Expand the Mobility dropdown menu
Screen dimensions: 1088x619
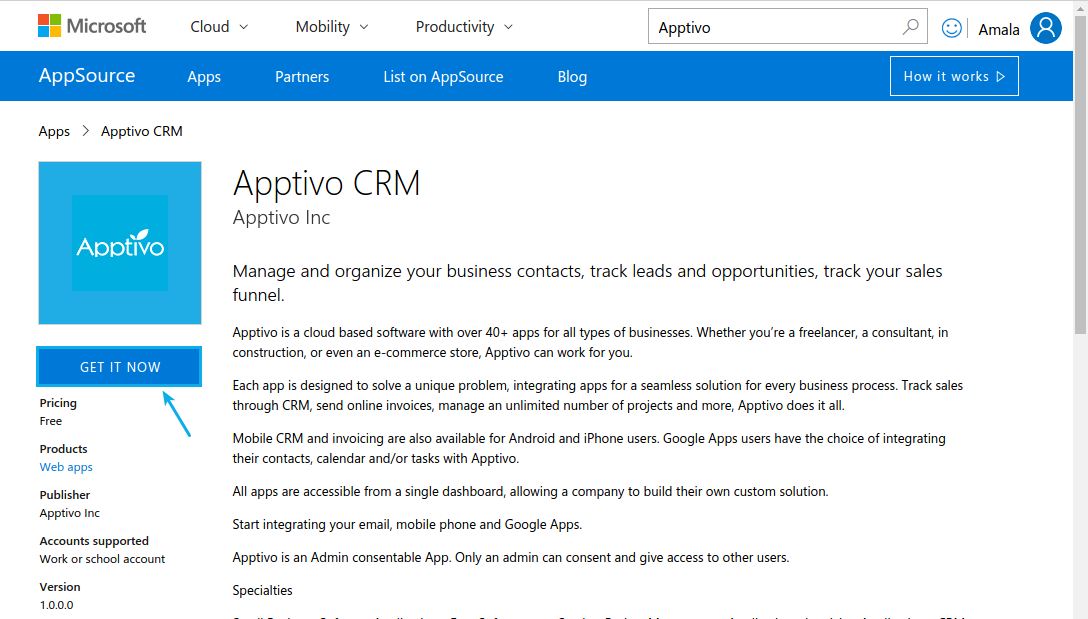pyautogui.click(x=332, y=27)
